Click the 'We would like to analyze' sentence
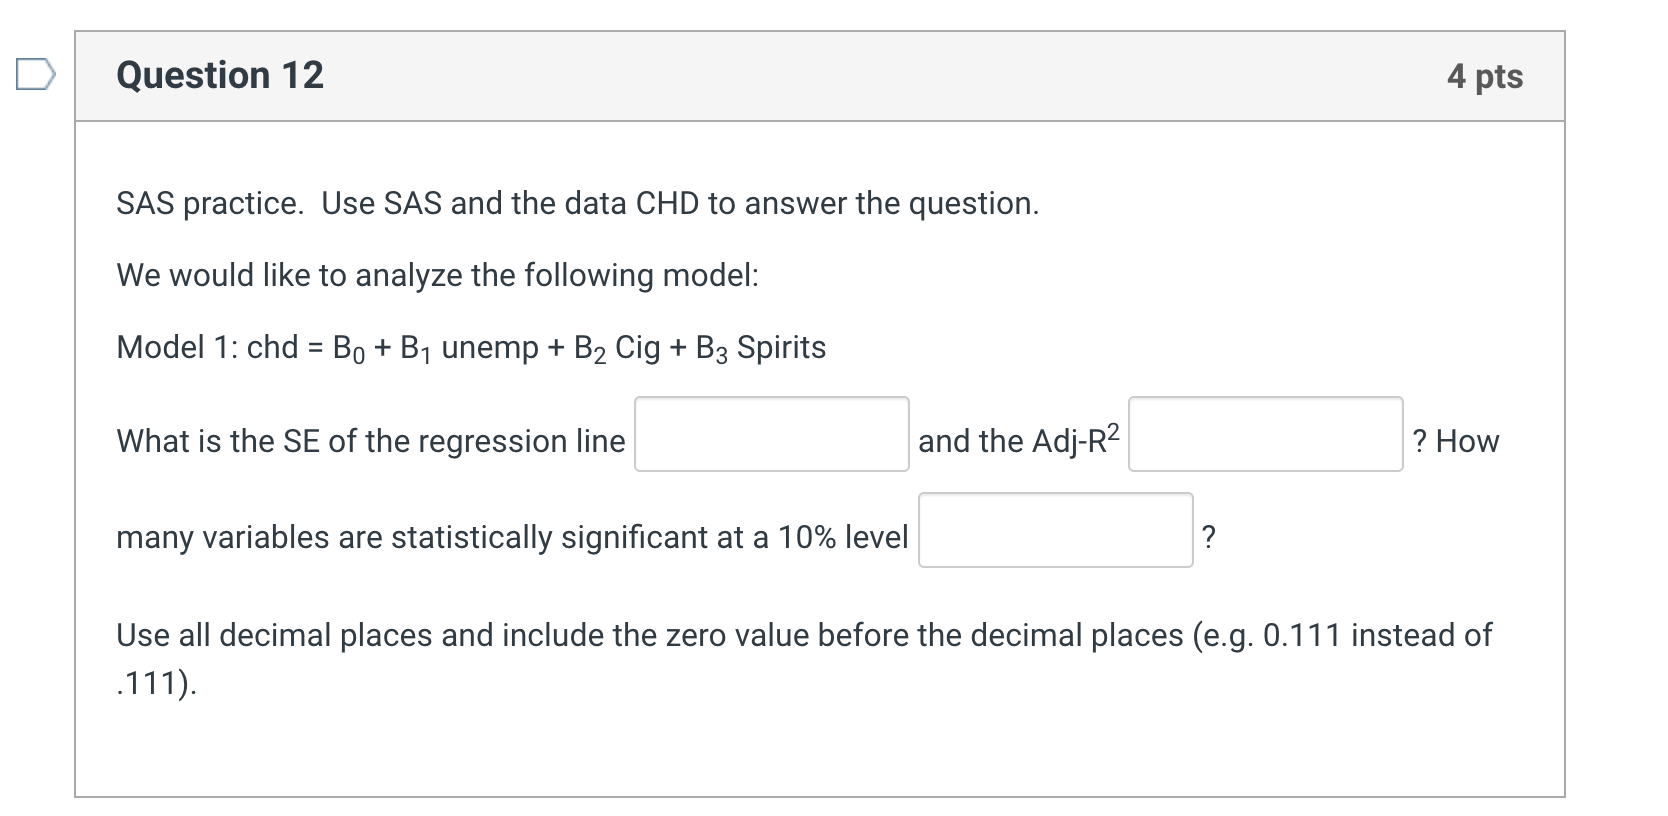This screenshot has width=1668, height=816. [x=437, y=275]
